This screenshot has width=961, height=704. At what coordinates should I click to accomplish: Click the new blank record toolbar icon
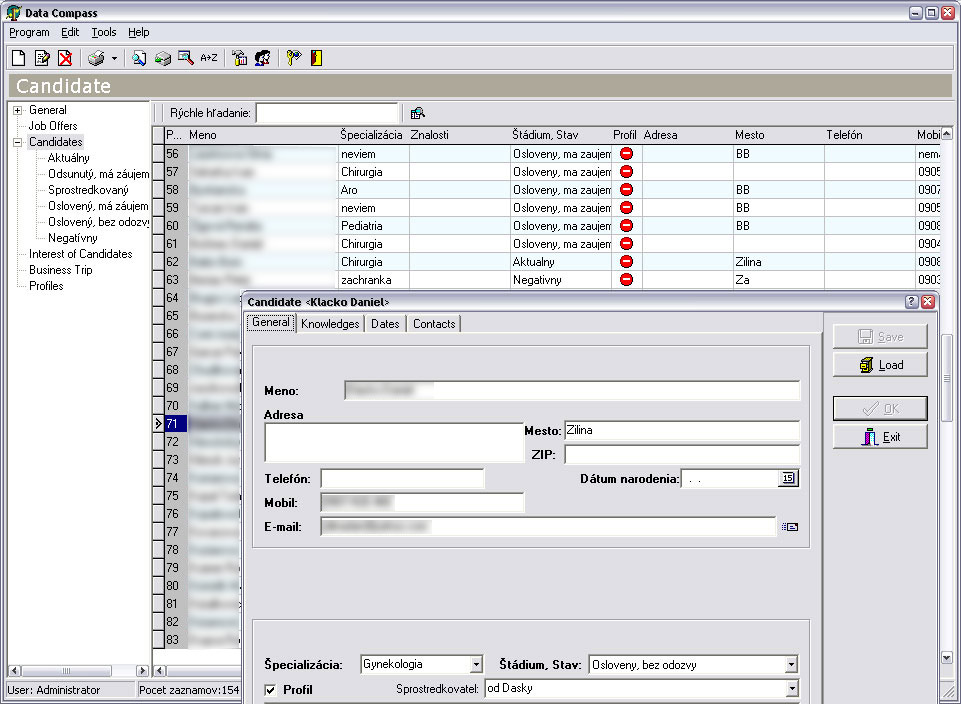(x=18, y=58)
